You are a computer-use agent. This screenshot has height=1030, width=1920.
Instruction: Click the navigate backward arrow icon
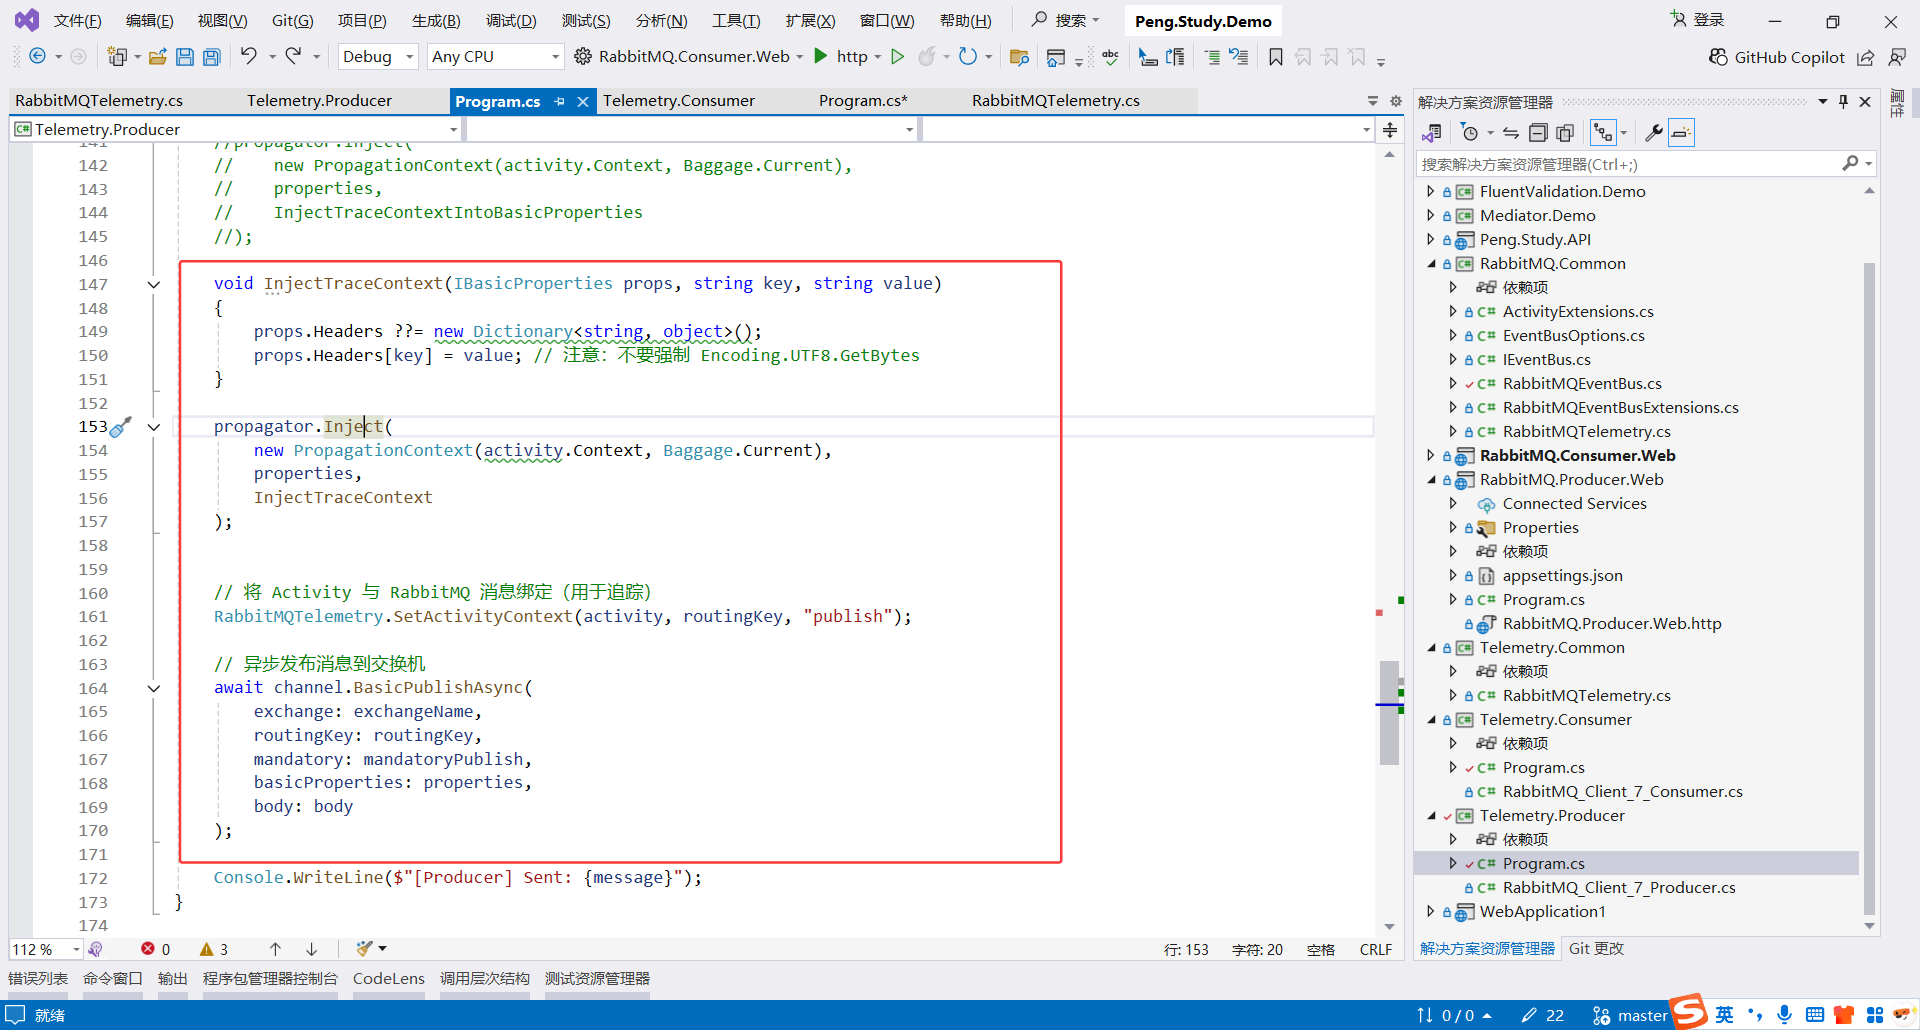click(37, 57)
